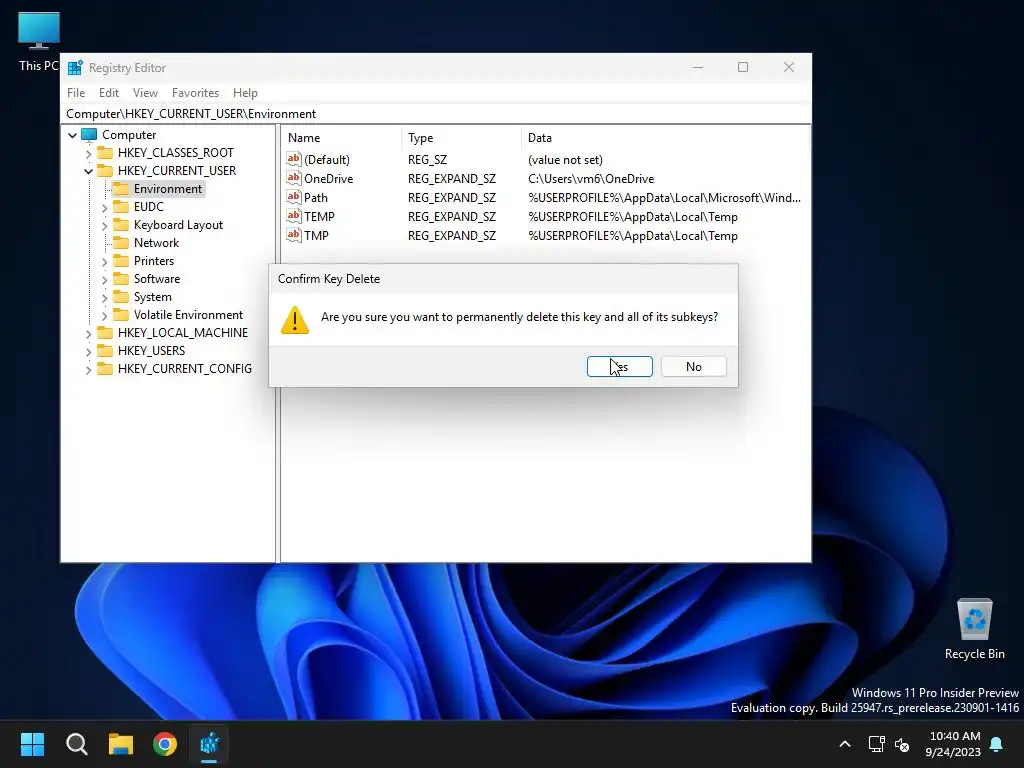Click the OneDrive value string icon
This screenshot has height=768, width=1024.
294,178
